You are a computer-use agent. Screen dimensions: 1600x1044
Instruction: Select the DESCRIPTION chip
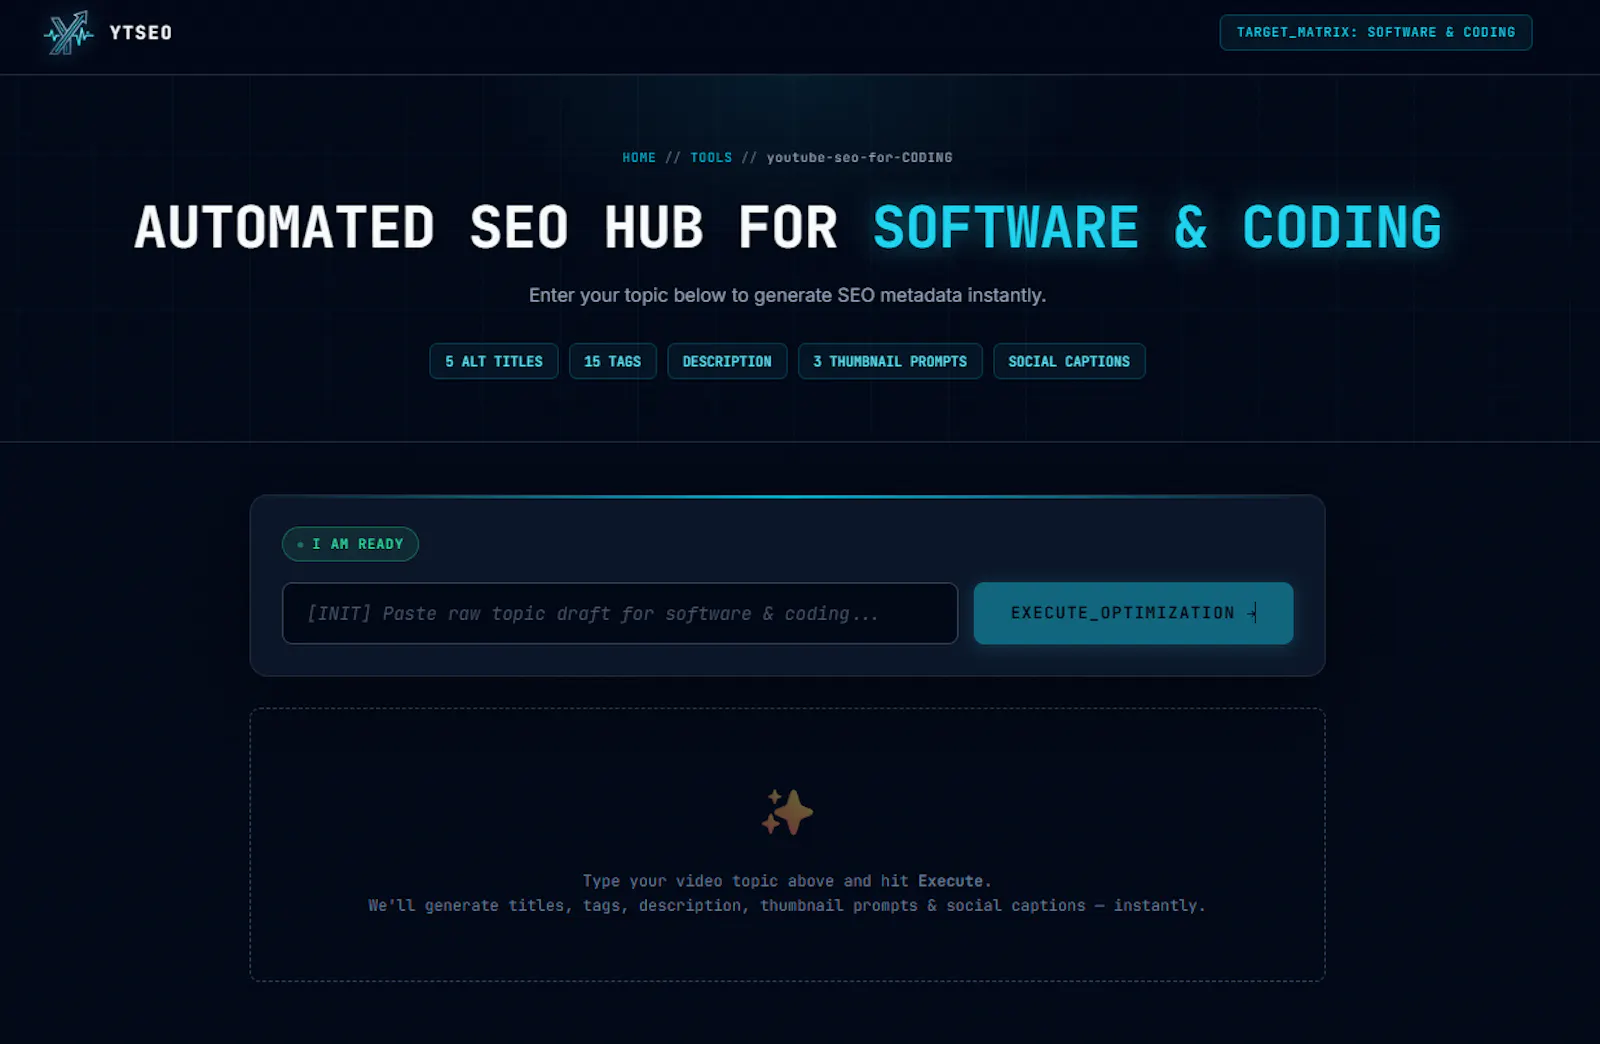pos(727,361)
